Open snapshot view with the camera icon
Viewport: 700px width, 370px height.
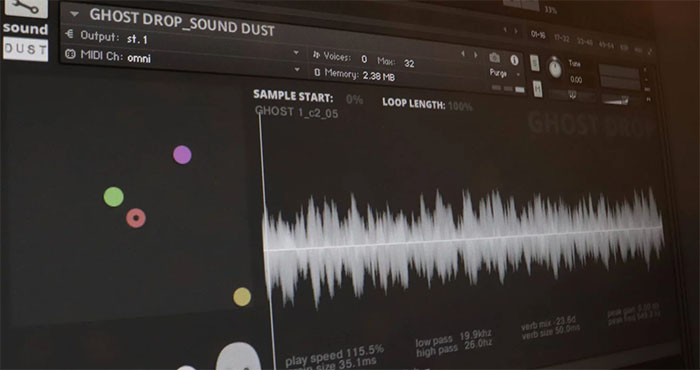coord(495,58)
